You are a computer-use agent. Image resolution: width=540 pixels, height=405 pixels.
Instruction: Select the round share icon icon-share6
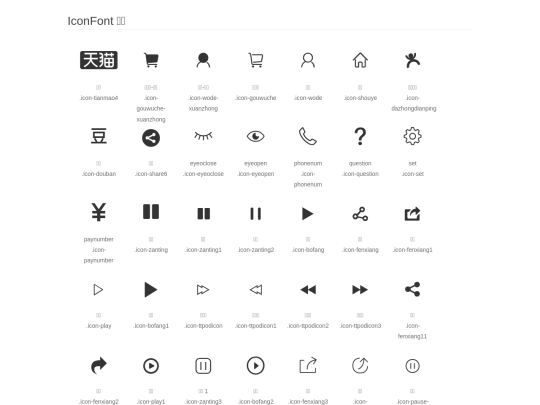click(151, 138)
